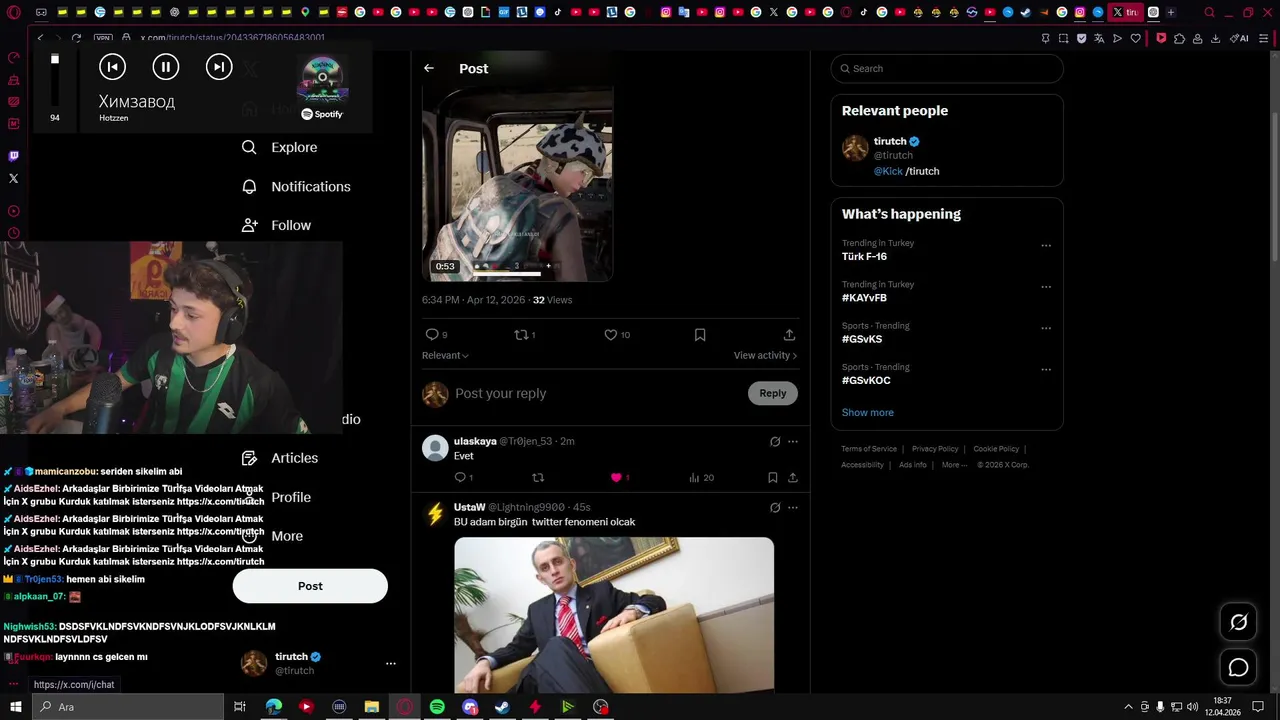Open the More menu in X sidebar

point(273,536)
